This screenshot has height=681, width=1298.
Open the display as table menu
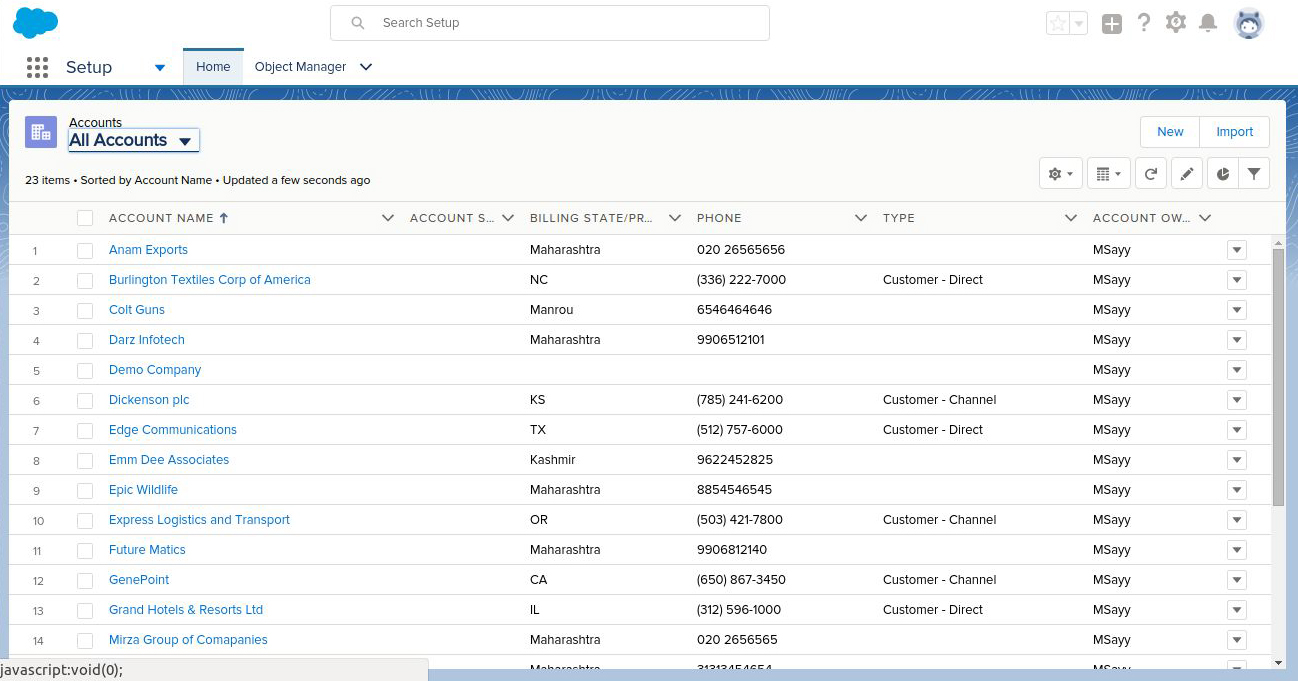tap(1108, 174)
